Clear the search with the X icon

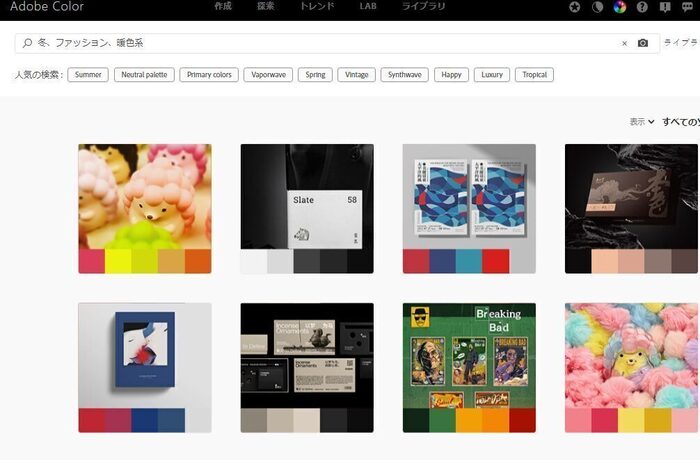point(625,43)
